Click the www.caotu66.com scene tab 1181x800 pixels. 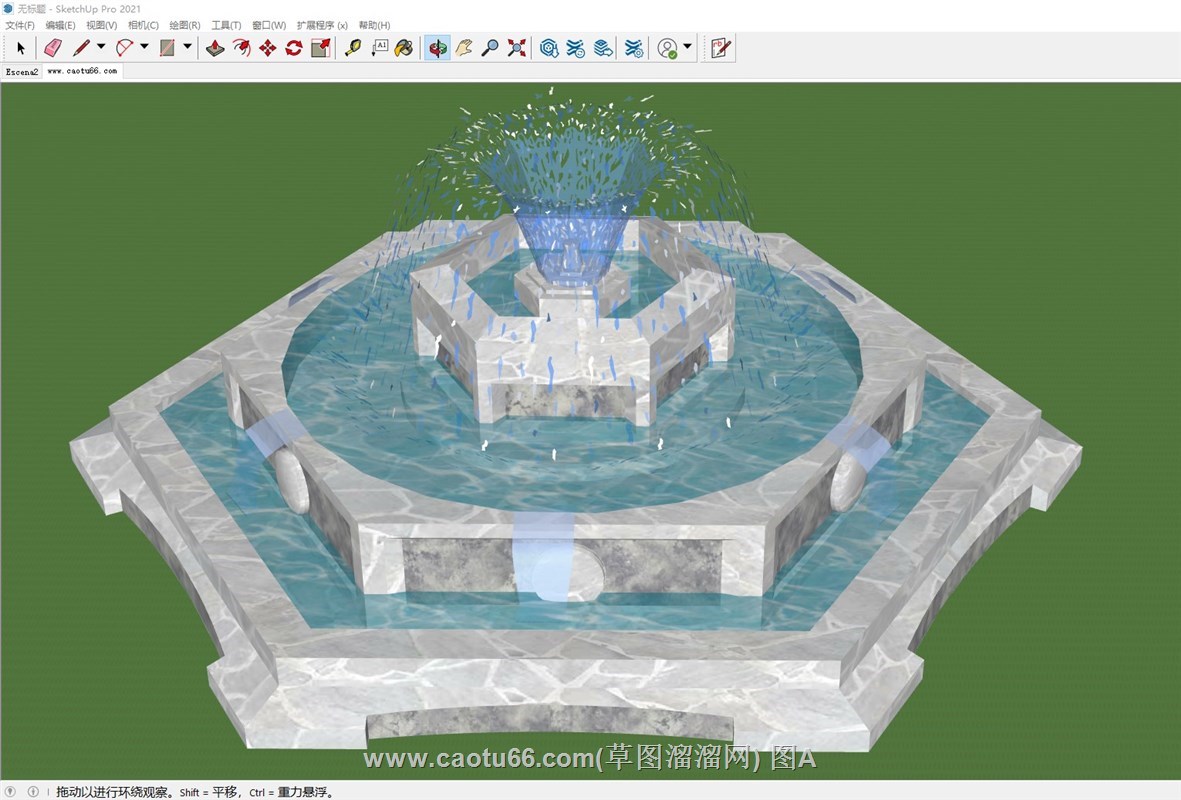82,72
